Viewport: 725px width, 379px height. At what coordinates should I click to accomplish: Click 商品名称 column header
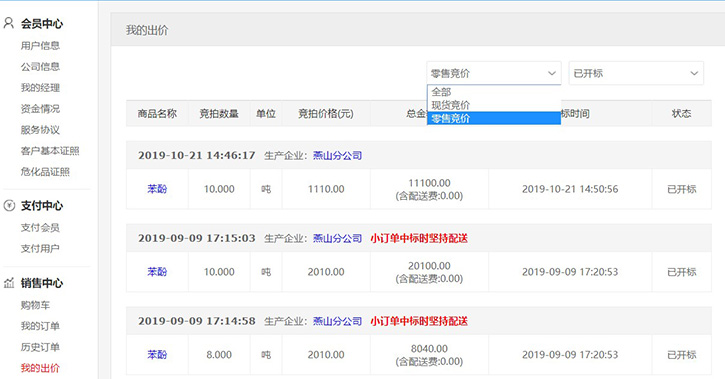pos(157,114)
